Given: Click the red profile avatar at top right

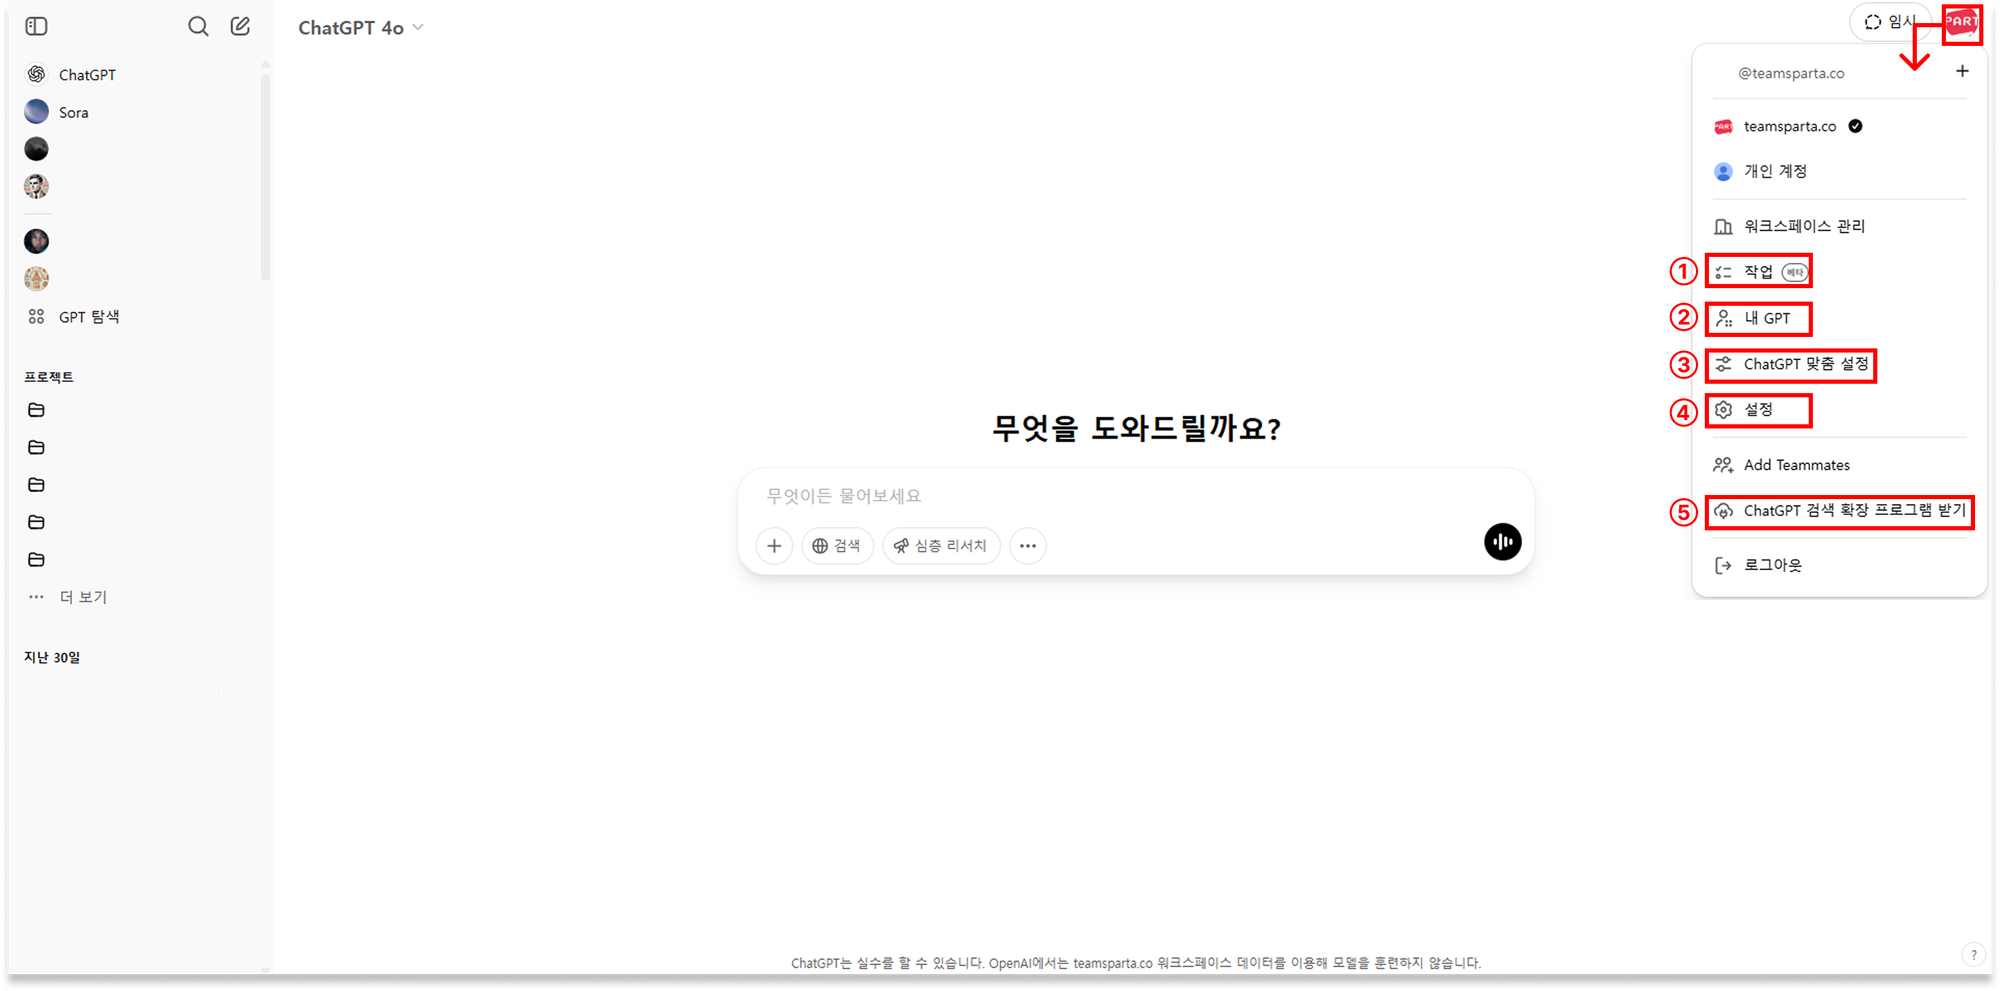Looking at the screenshot, I should pyautogui.click(x=1962, y=23).
